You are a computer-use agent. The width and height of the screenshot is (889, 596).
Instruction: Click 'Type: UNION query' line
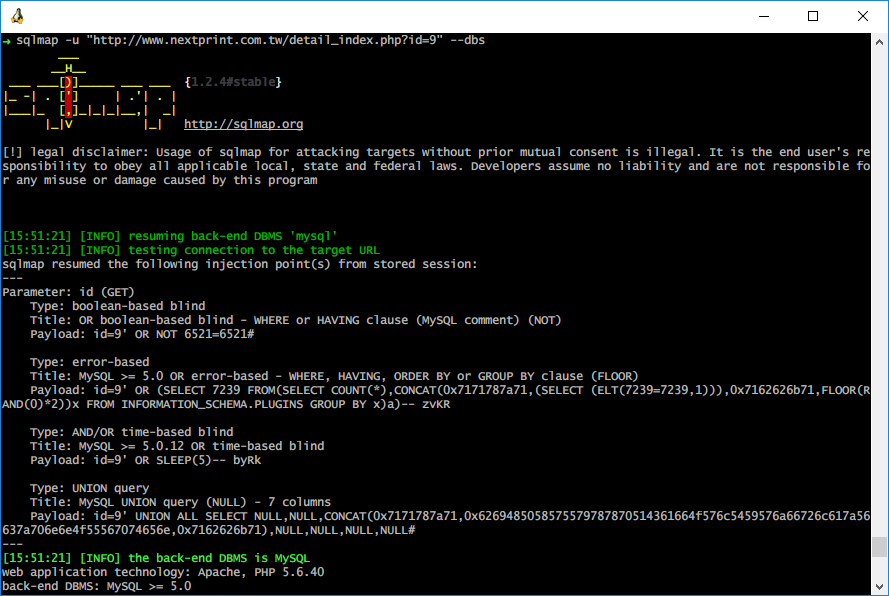(x=90, y=488)
